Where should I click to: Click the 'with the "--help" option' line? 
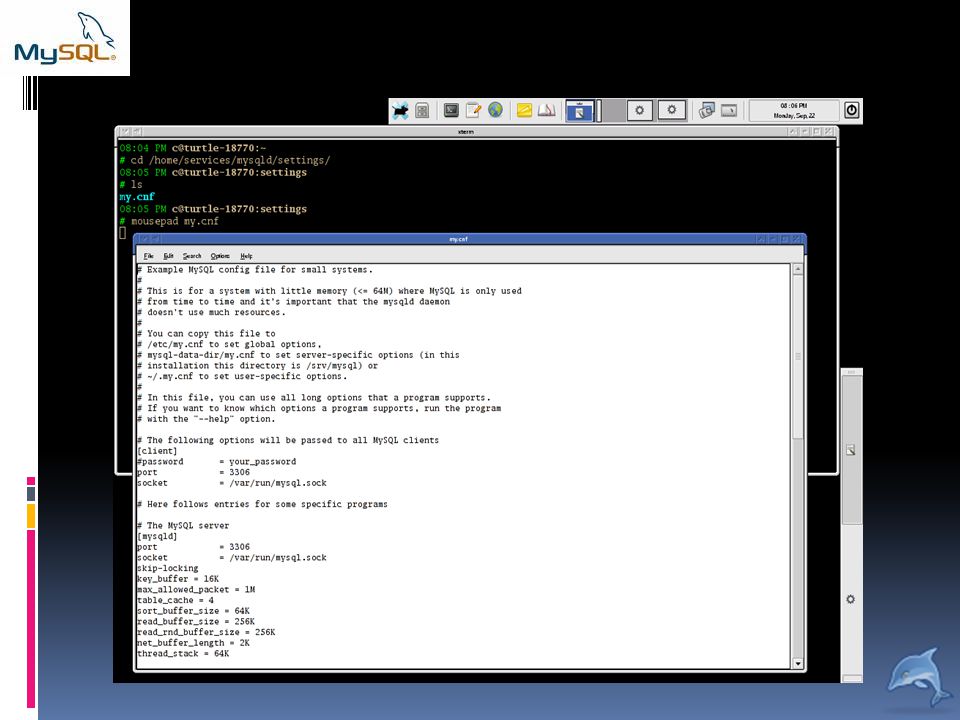[x=206, y=419]
